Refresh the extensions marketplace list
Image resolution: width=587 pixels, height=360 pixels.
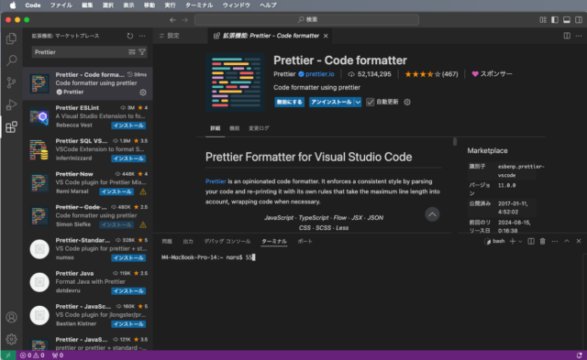tap(130, 36)
